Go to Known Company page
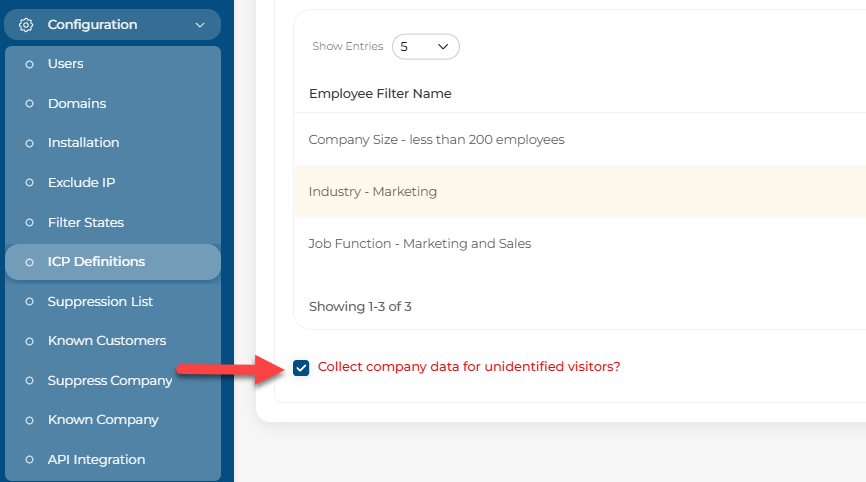This screenshot has width=866, height=482. [x=103, y=420]
